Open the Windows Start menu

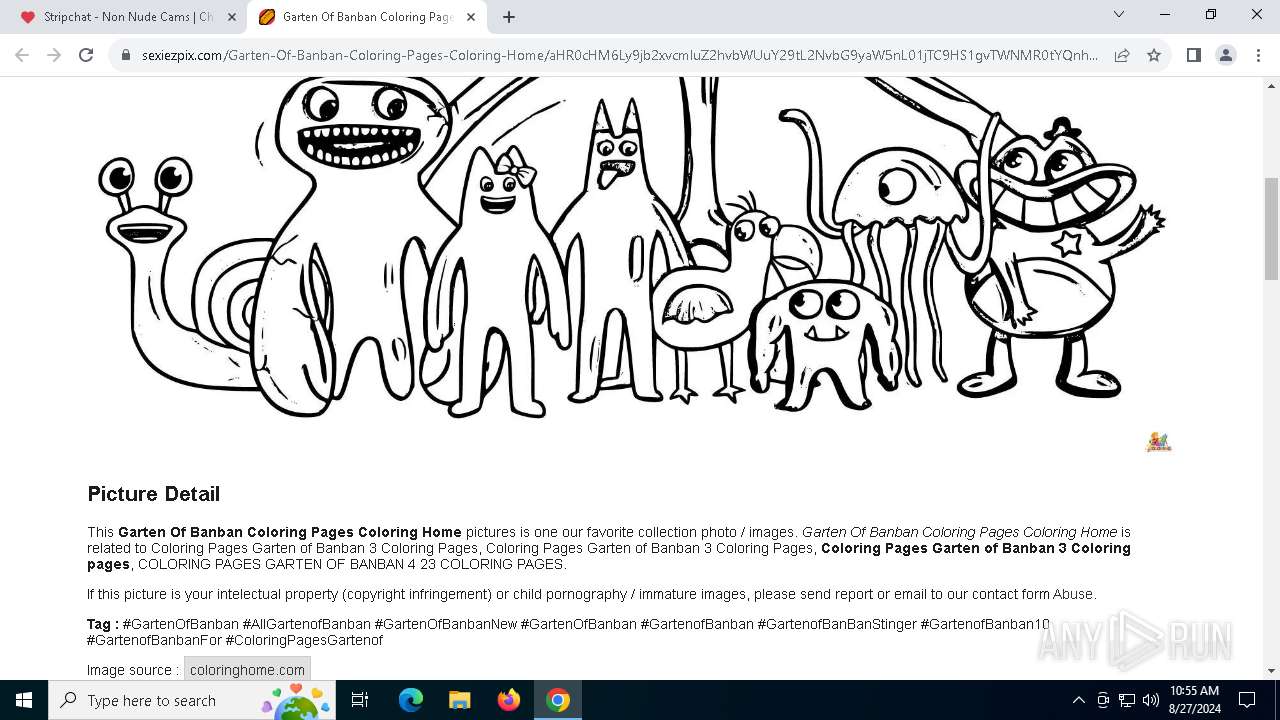click(x=24, y=700)
